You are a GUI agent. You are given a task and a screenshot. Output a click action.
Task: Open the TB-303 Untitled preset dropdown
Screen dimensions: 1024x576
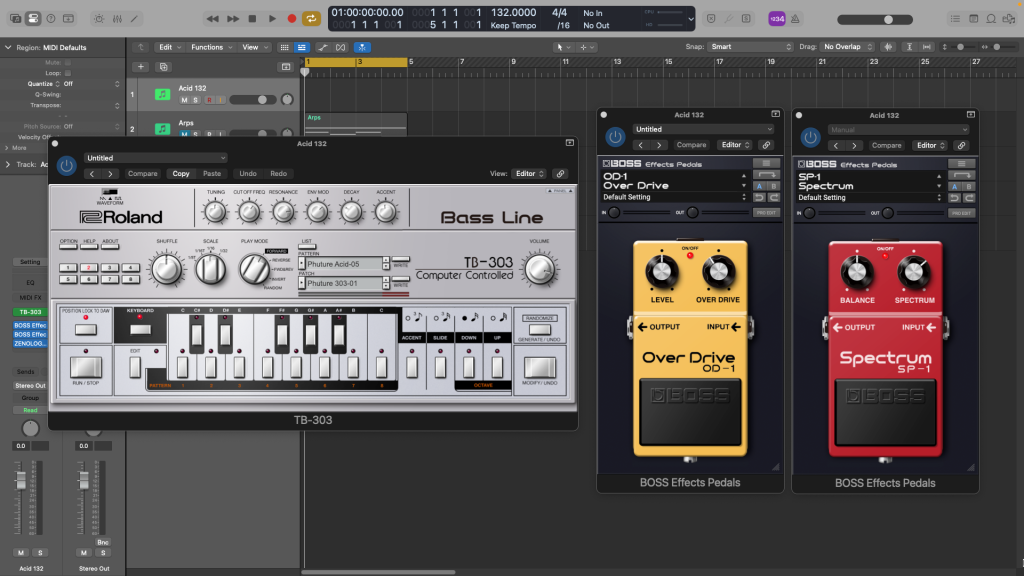pos(155,158)
